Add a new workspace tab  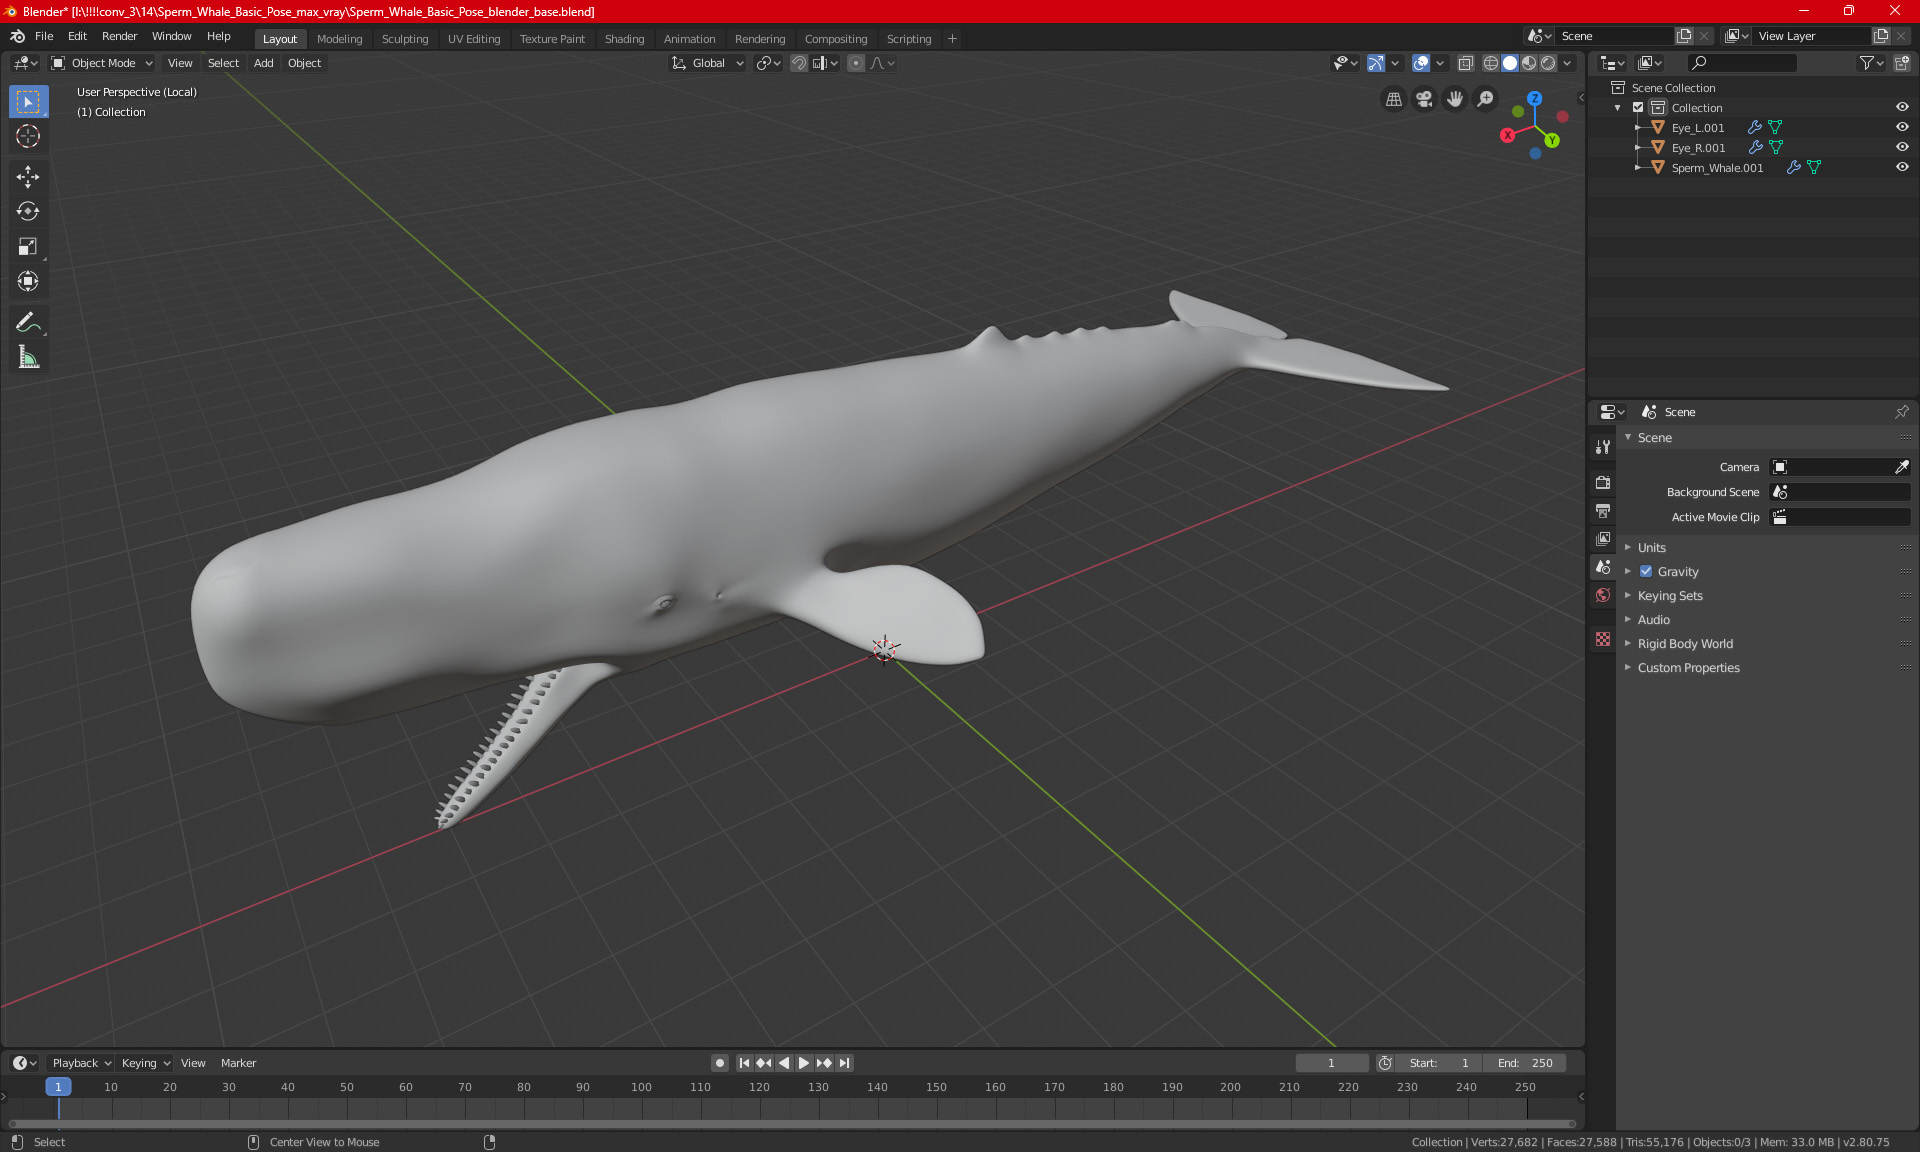[952, 39]
